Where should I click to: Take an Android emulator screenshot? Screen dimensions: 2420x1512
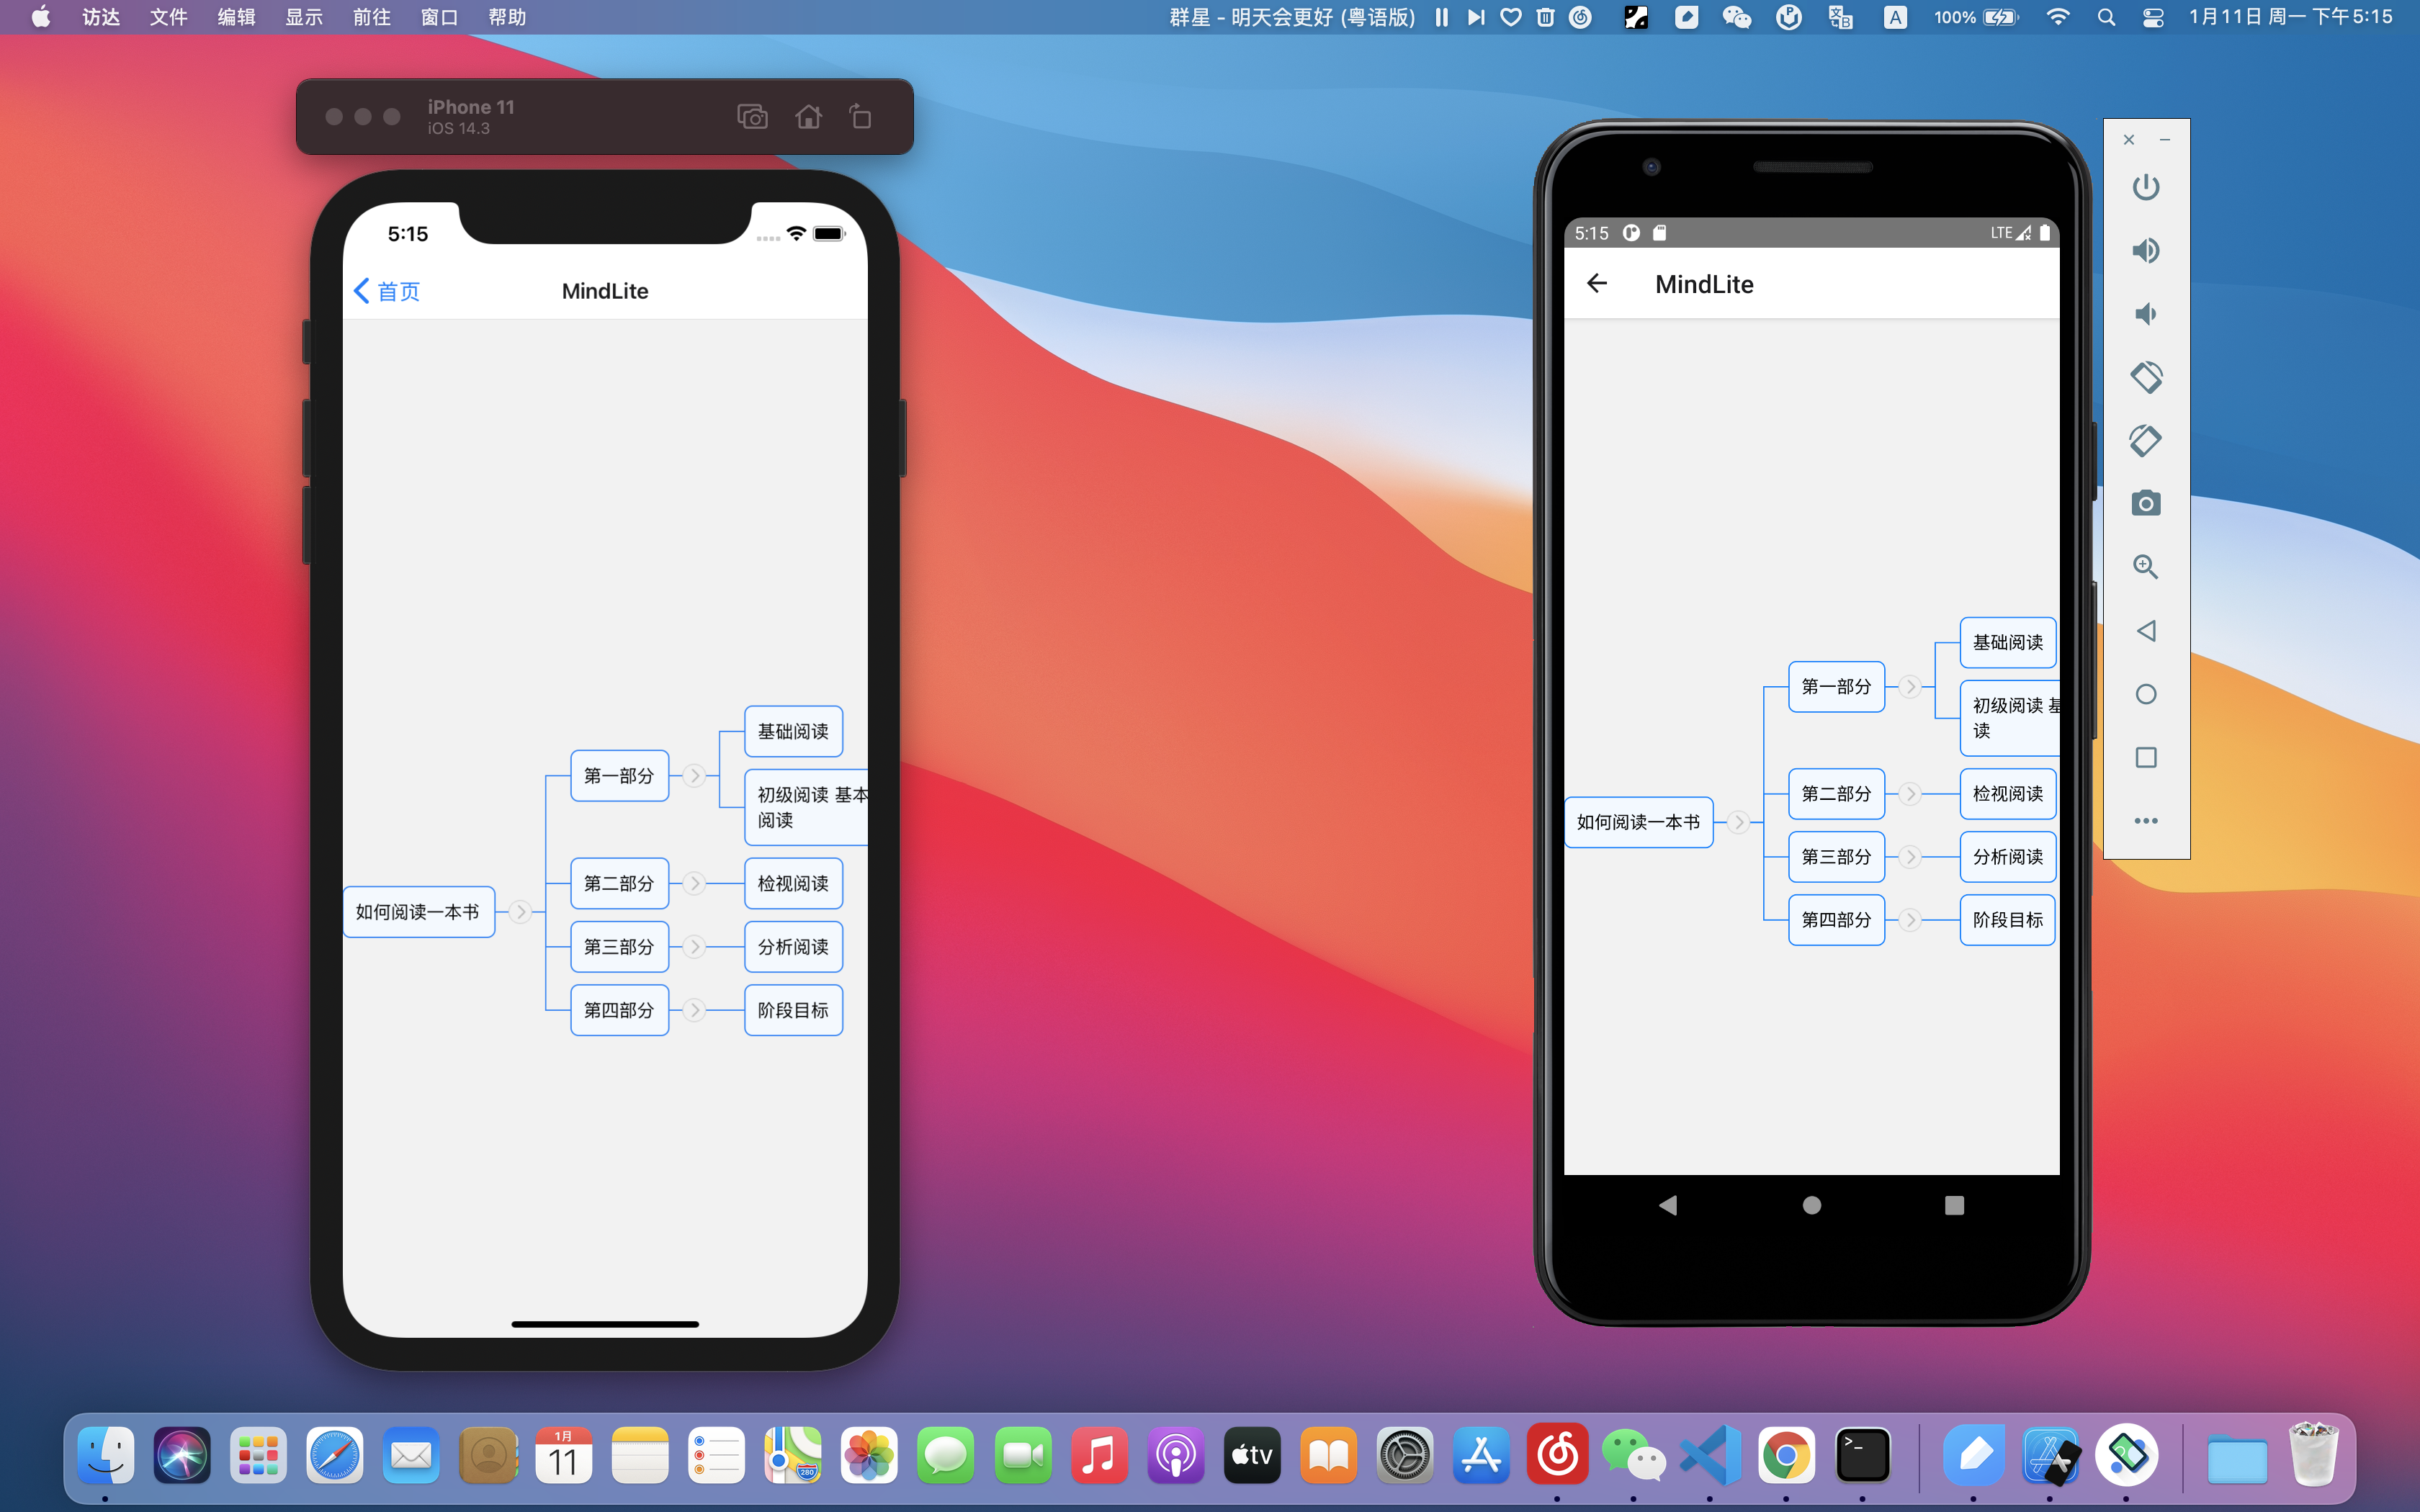[2145, 503]
